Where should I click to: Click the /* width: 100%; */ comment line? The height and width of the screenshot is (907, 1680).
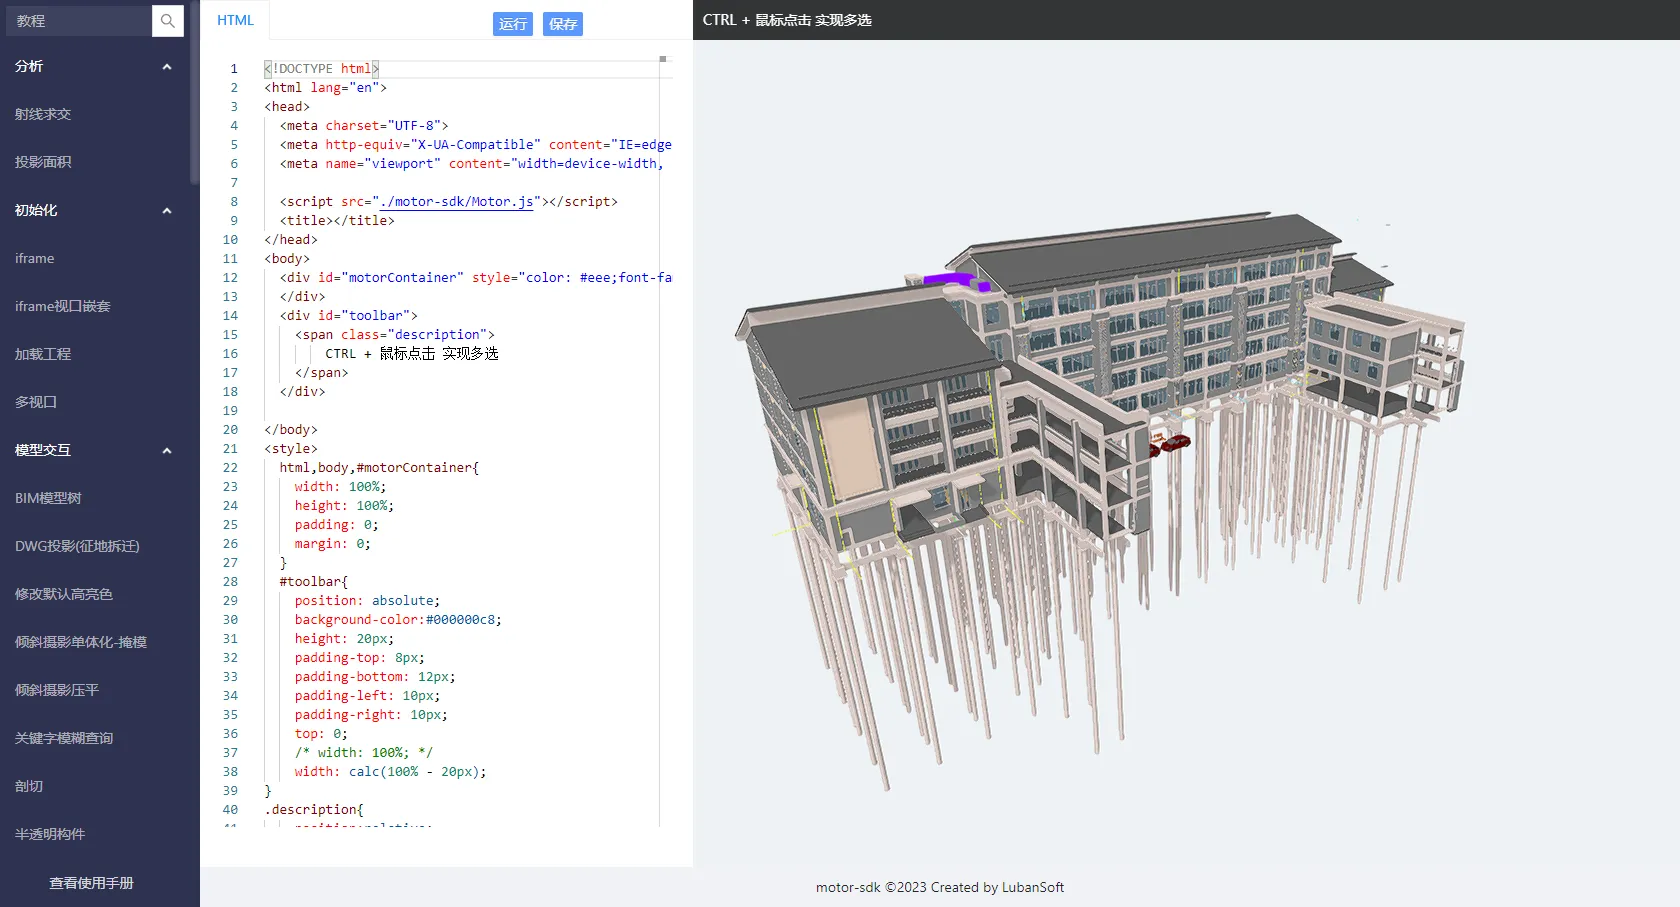pyautogui.click(x=364, y=753)
